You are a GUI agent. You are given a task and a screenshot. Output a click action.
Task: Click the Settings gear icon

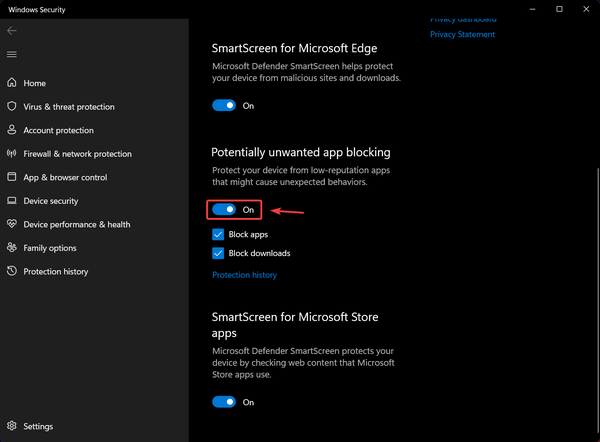tap(12, 426)
